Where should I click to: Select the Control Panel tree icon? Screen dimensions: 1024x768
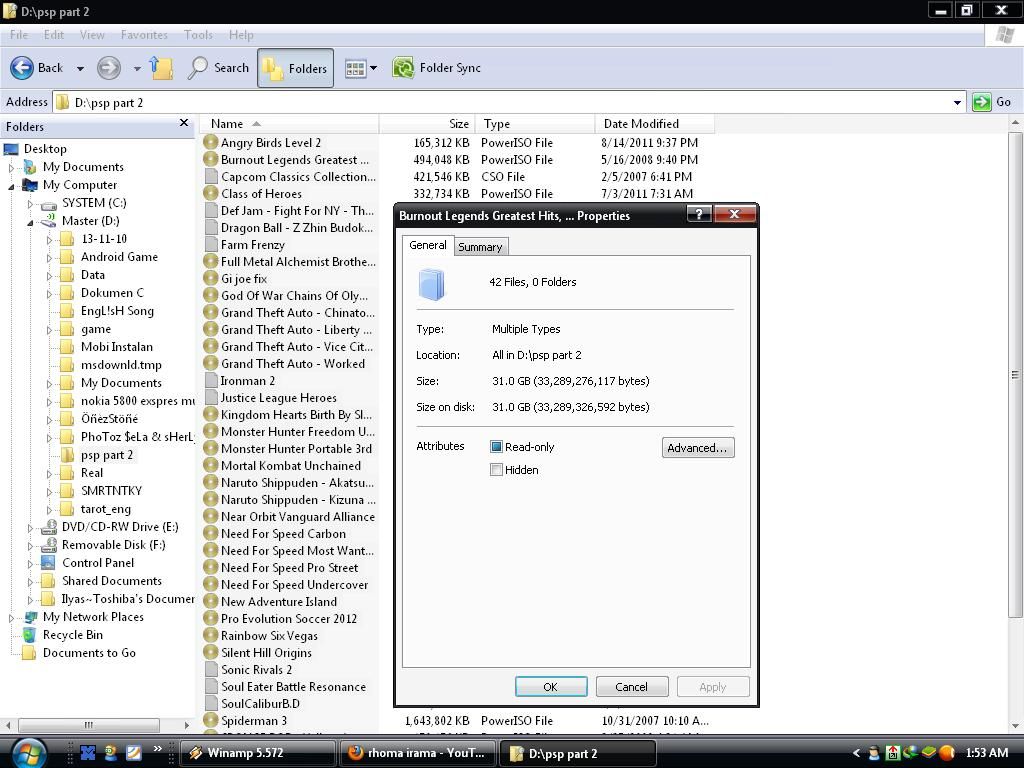coord(48,562)
